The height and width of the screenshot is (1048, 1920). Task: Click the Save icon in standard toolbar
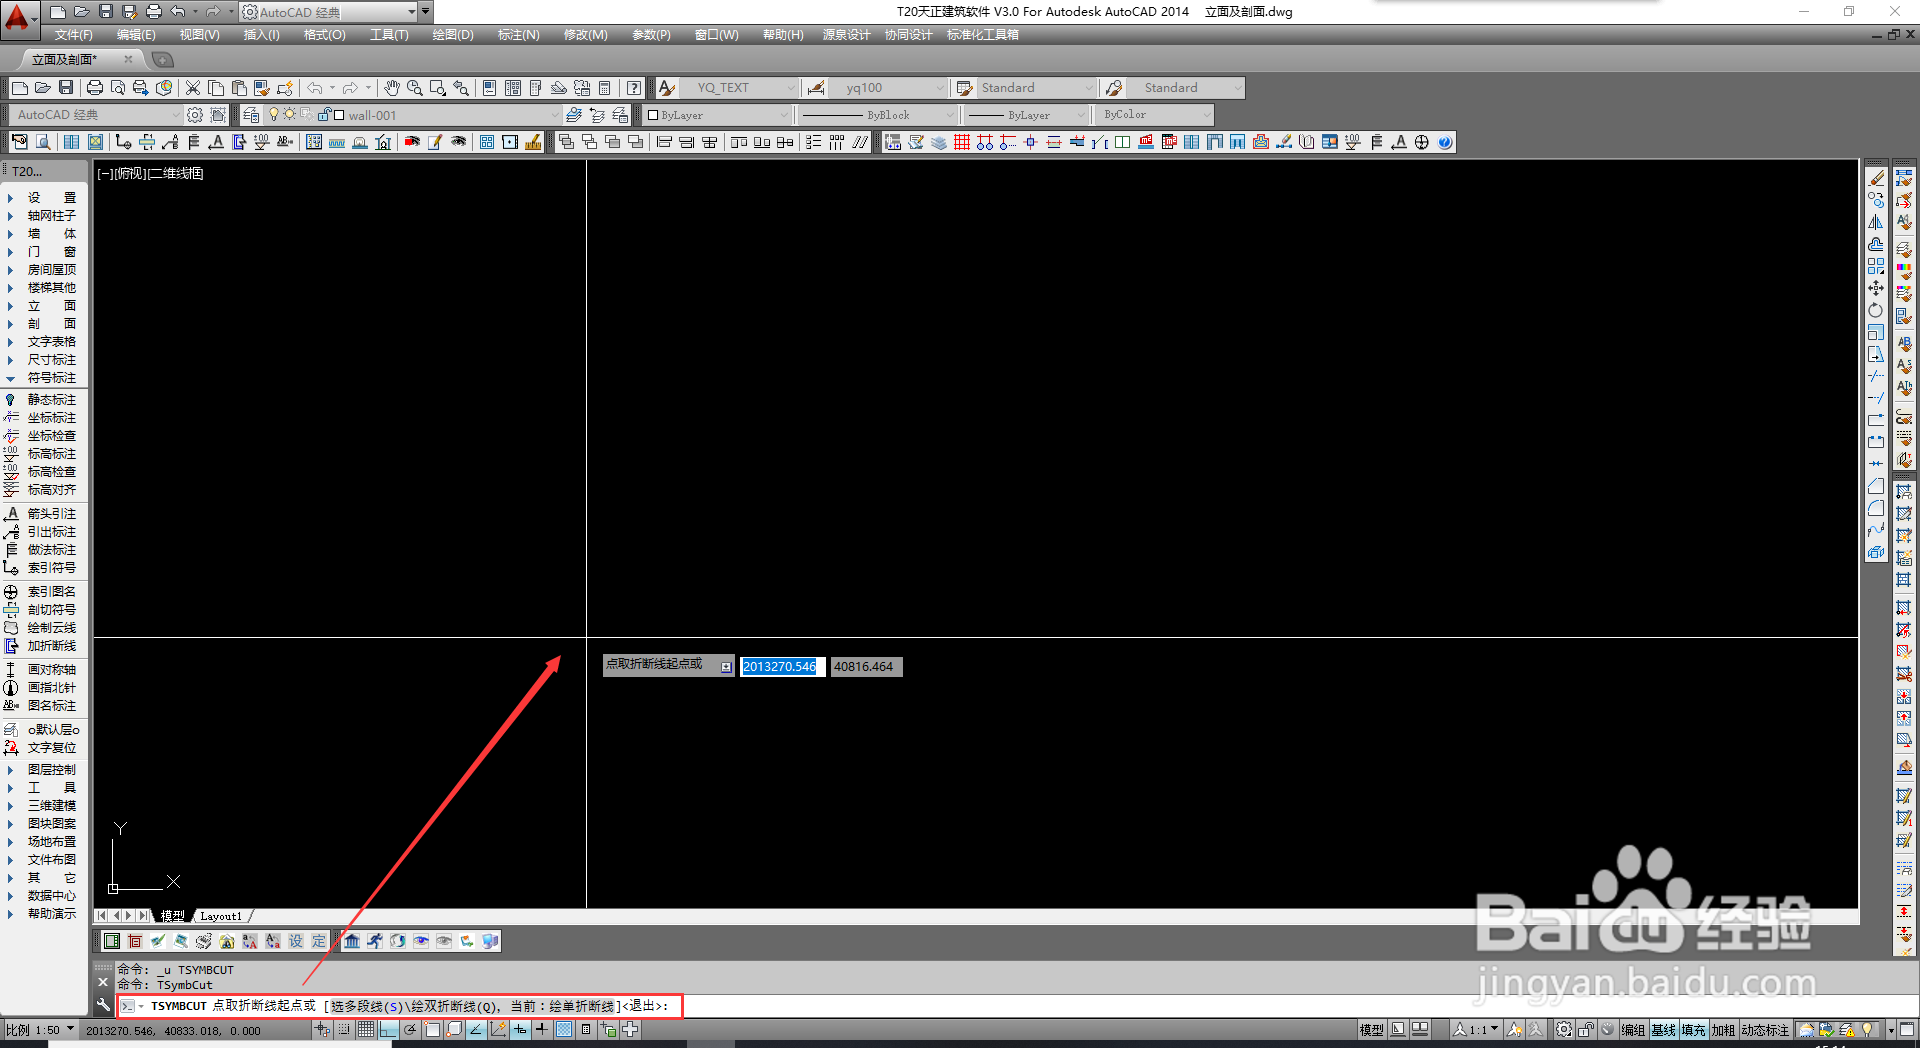tap(66, 88)
